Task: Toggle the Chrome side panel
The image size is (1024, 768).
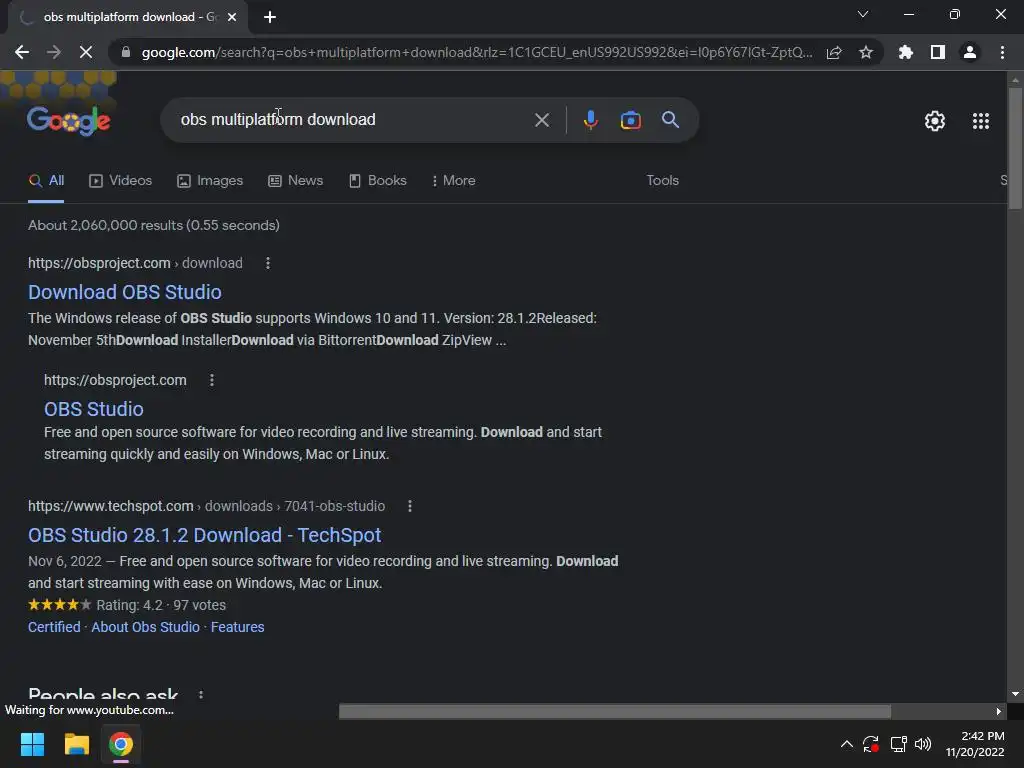Action: [x=937, y=52]
